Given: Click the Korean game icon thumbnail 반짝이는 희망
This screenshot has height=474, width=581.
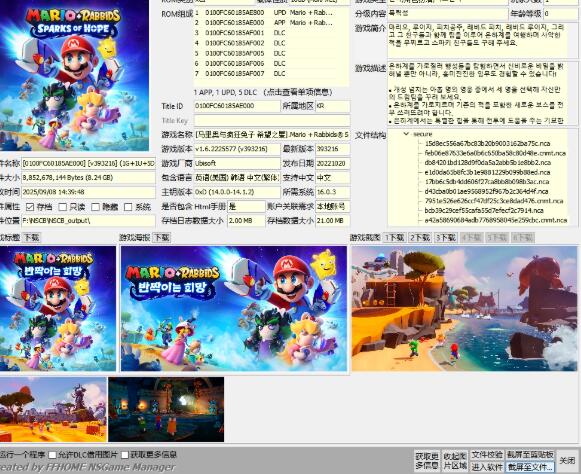Looking at the screenshot, I should [x=58, y=308].
